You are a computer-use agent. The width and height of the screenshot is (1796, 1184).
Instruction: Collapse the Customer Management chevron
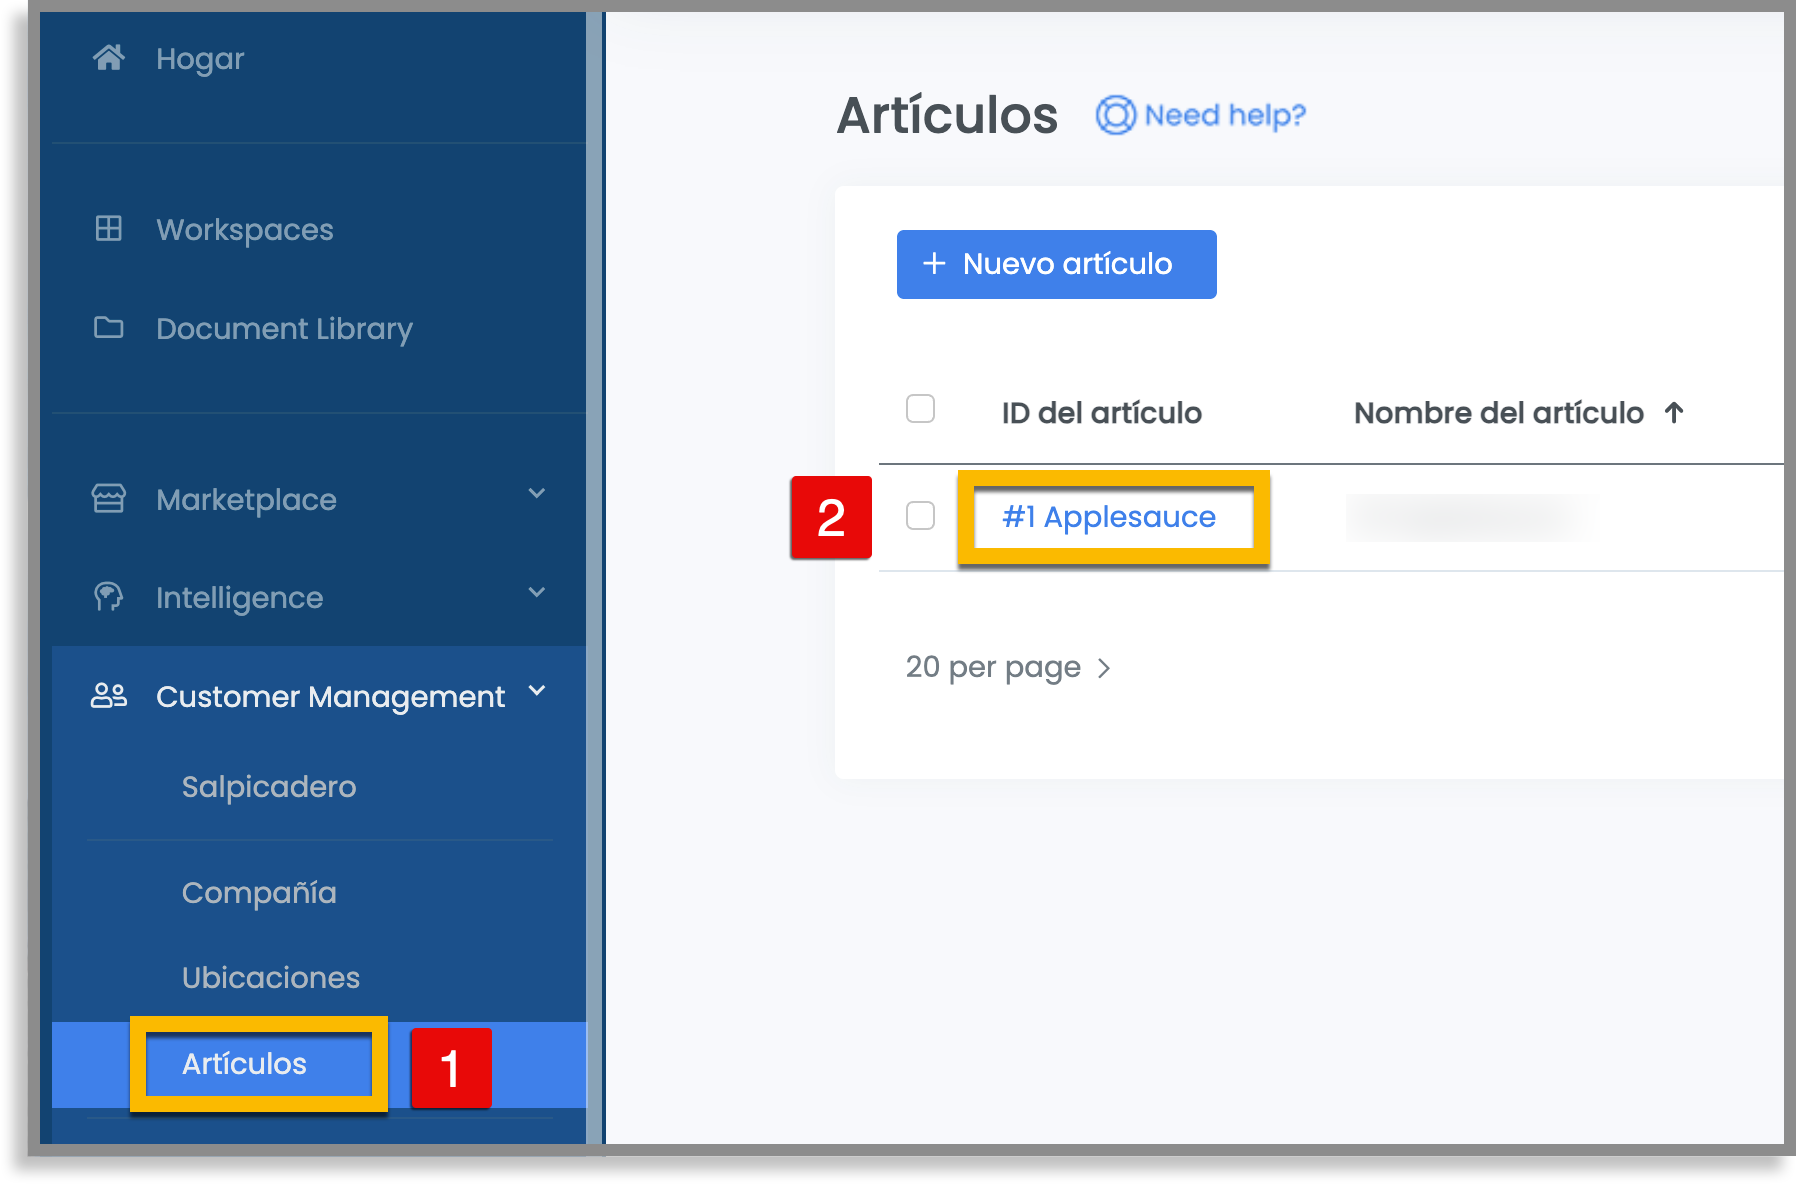[x=537, y=691]
